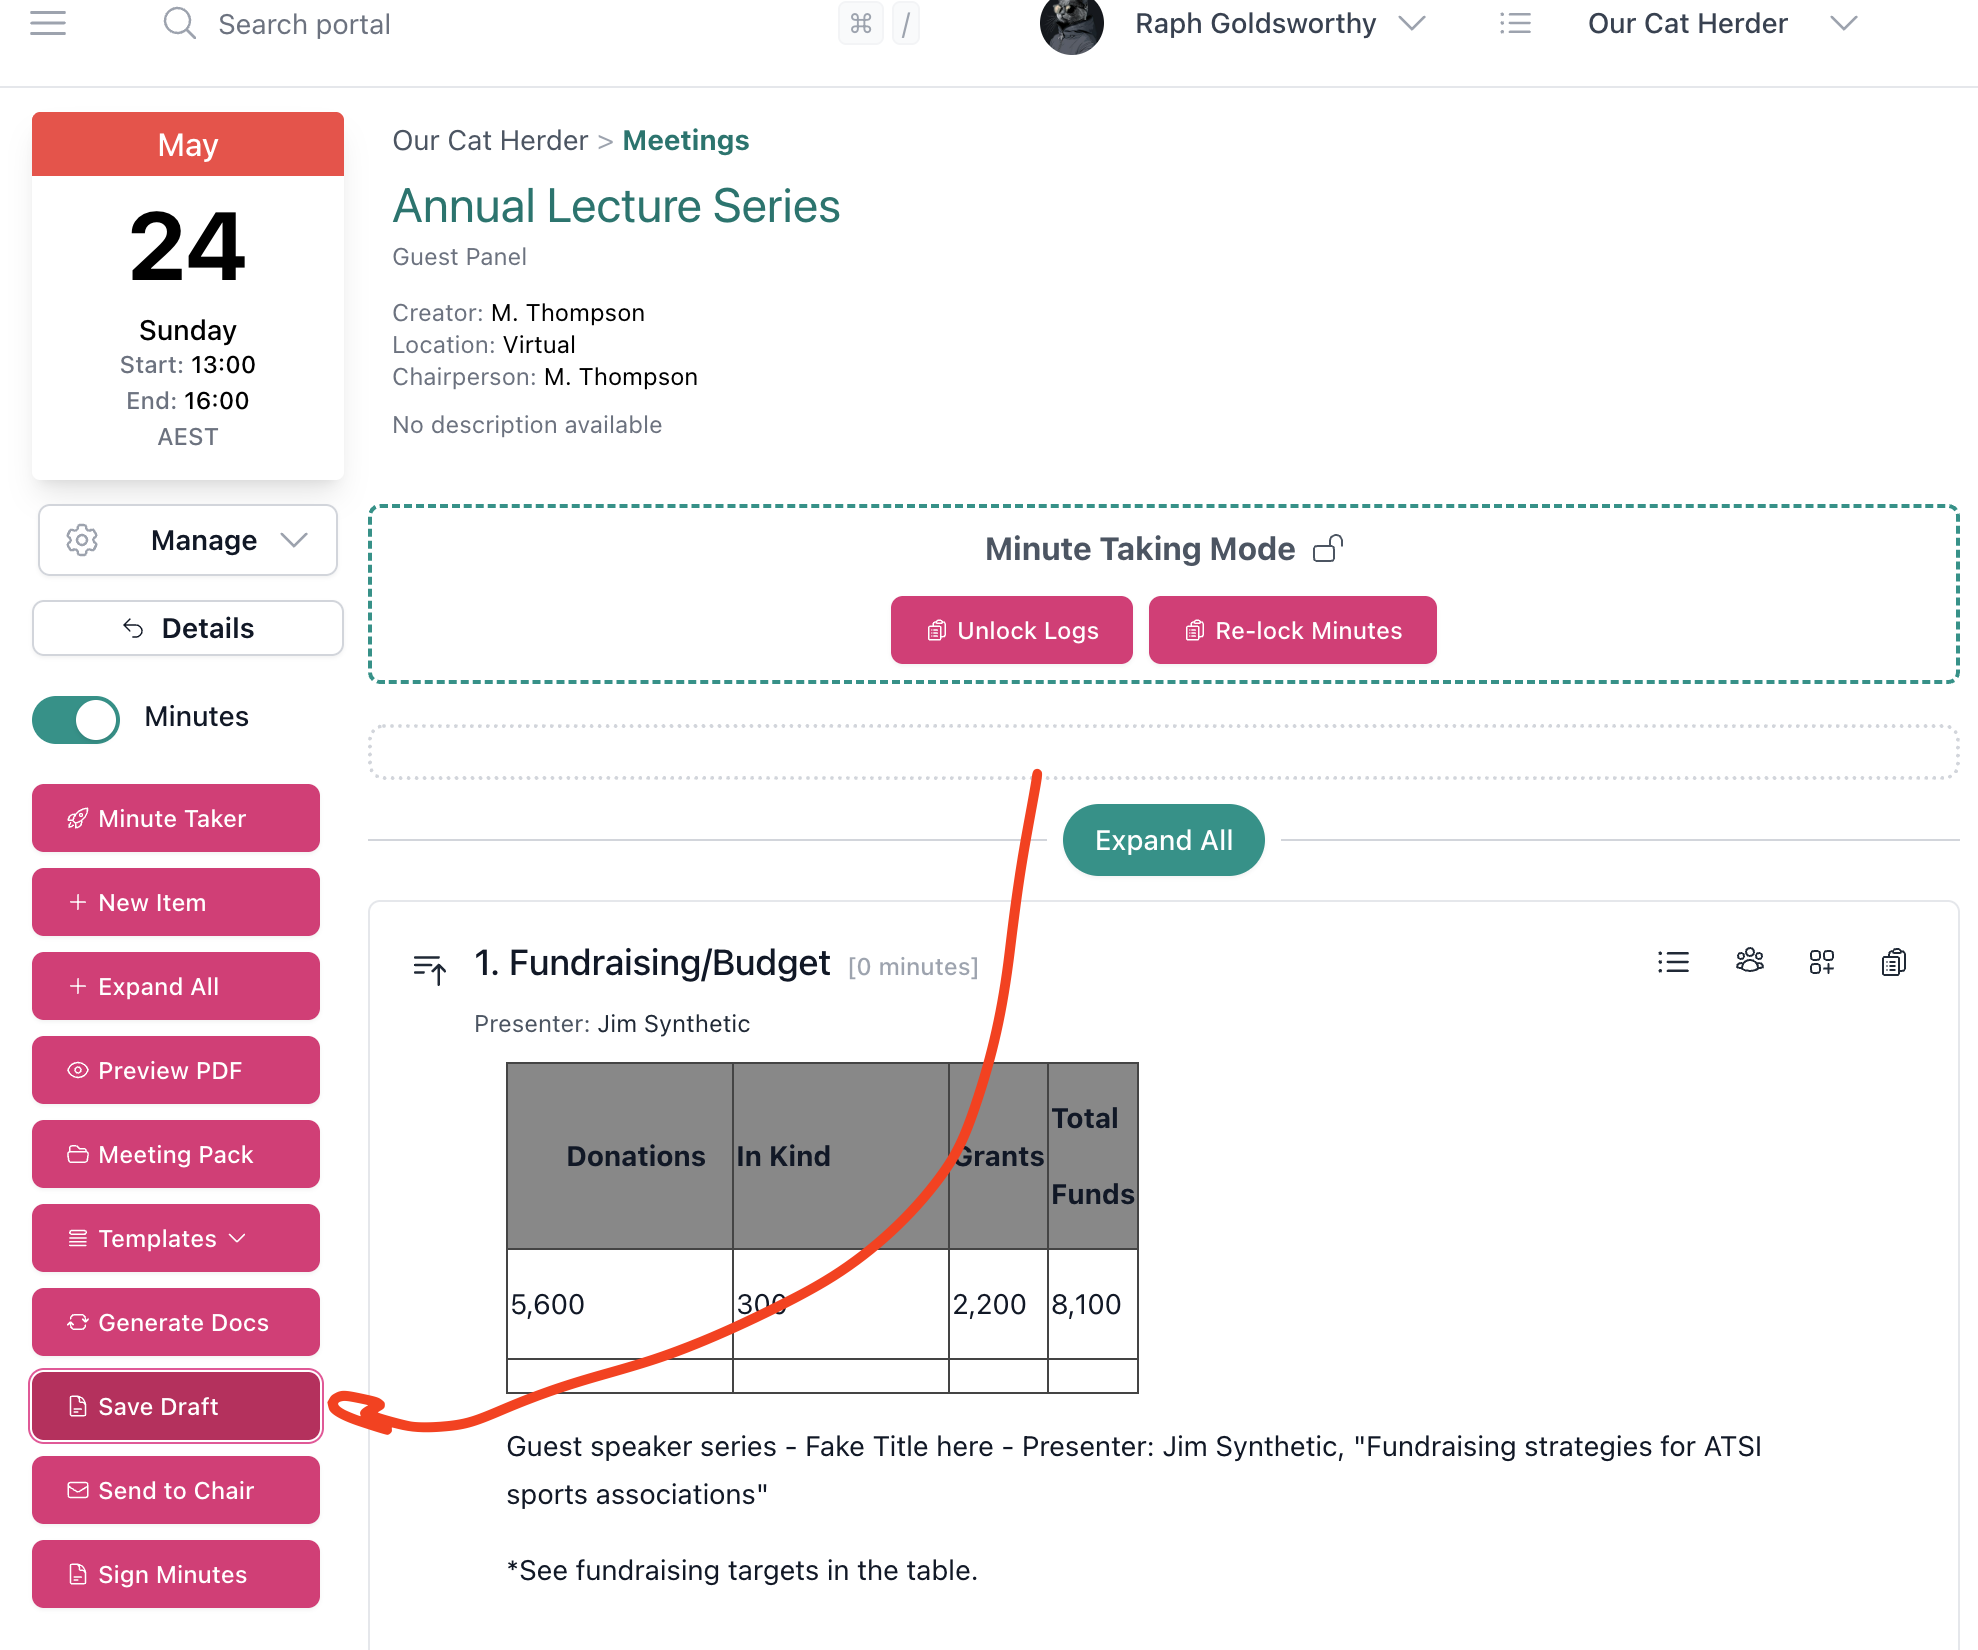
Task: Click the bullet list icon on Fundraising item
Action: (1673, 962)
